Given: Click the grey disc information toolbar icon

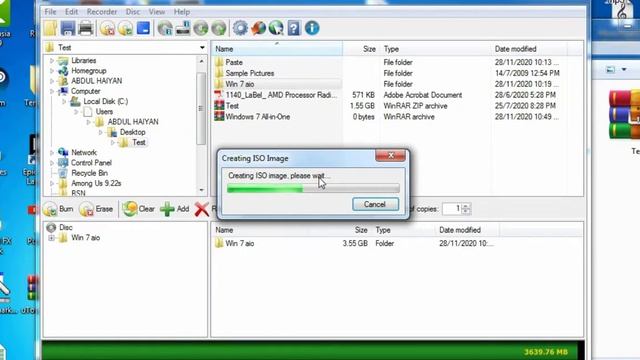Looking at the screenshot, I should (165, 28).
